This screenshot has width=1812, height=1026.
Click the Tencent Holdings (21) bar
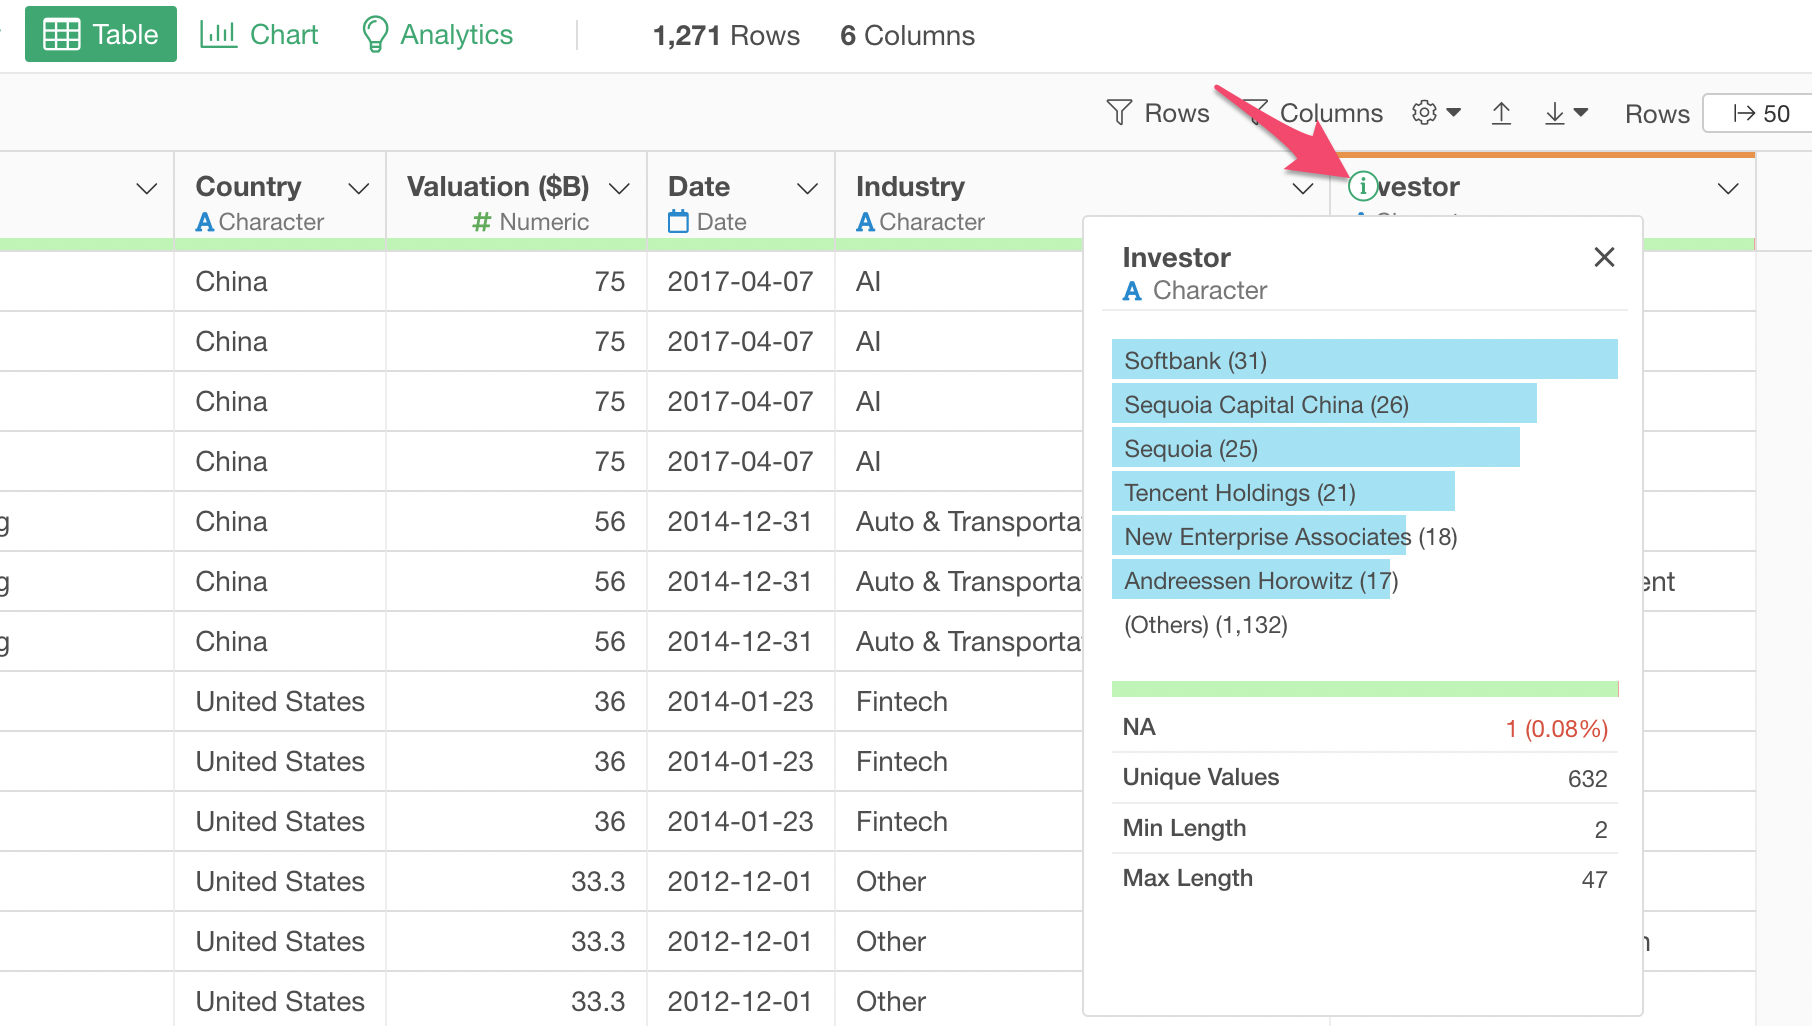coord(1282,492)
